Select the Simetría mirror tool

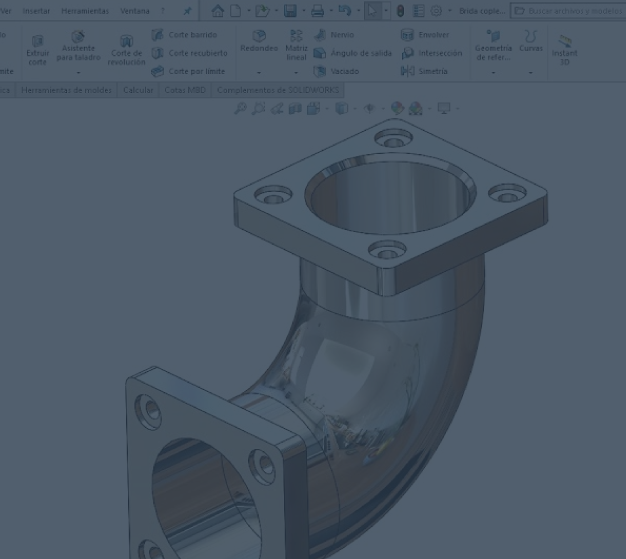click(424, 71)
